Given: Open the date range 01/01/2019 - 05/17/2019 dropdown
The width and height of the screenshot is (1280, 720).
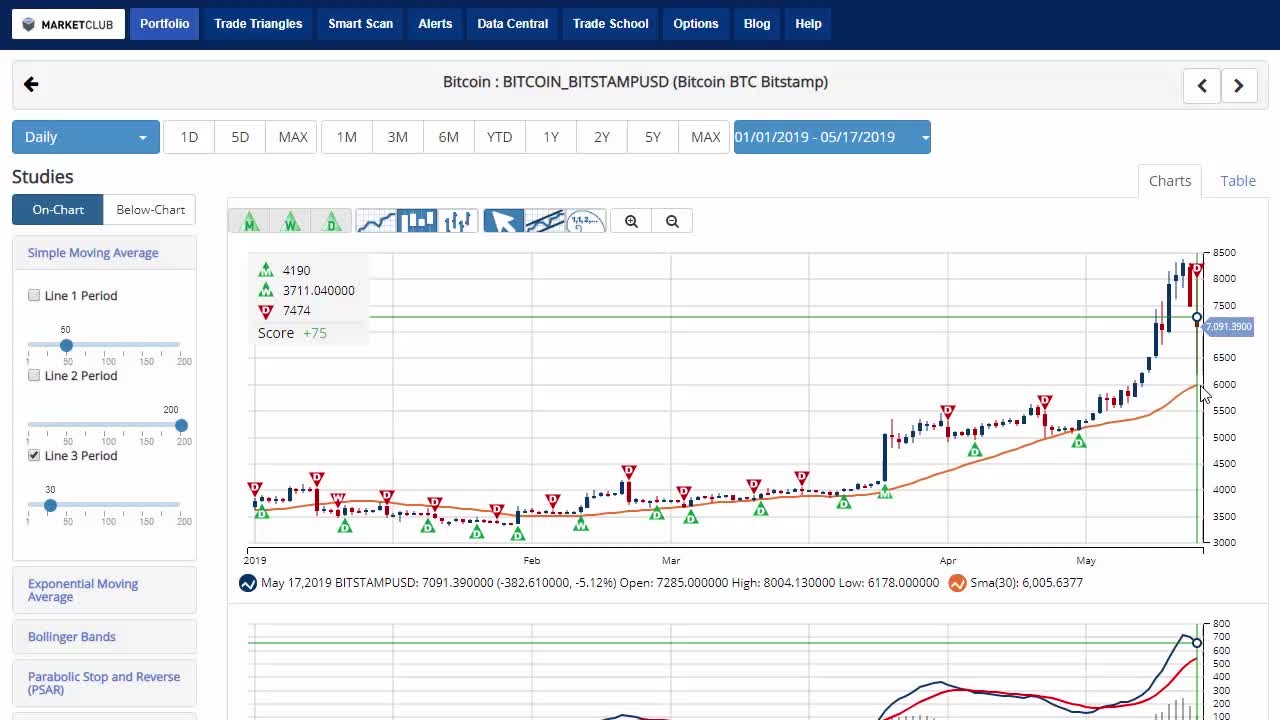Looking at the screenshot, I should click(832, 137).
